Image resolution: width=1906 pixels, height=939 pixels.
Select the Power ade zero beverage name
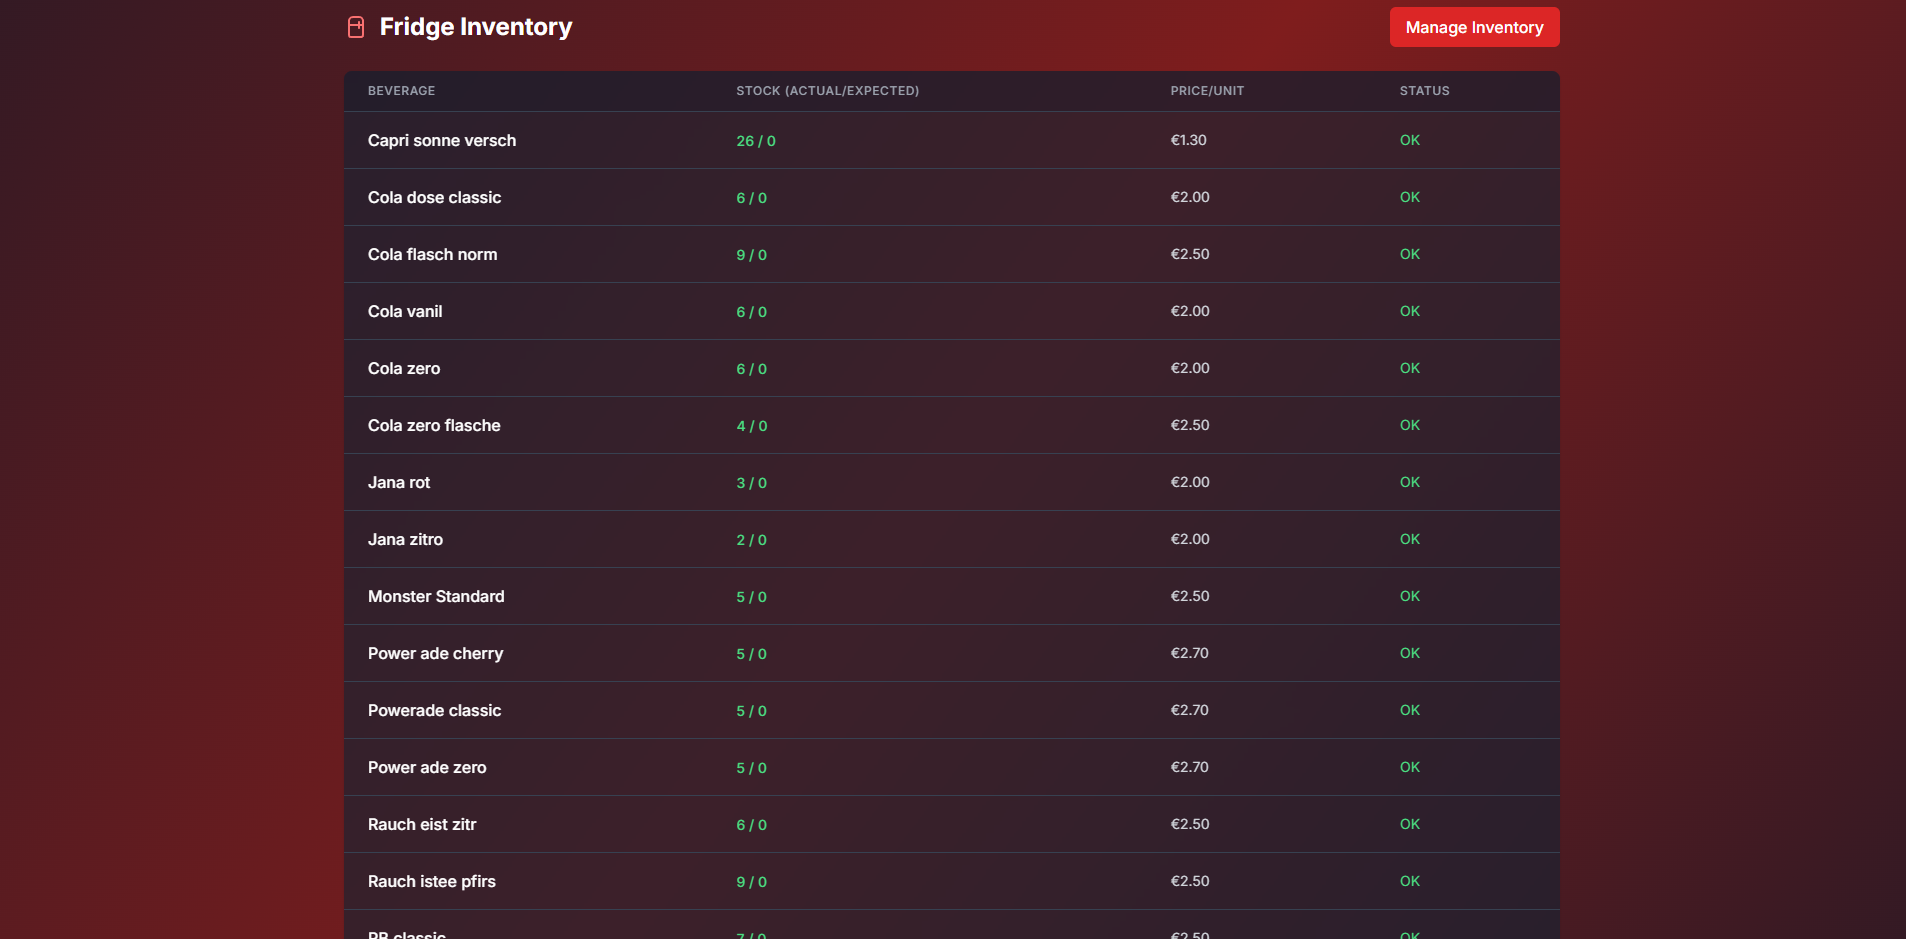[427, 767]
